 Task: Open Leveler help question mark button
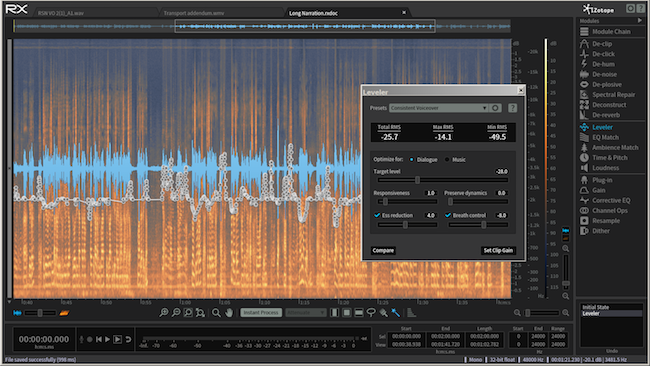(512, 108)
